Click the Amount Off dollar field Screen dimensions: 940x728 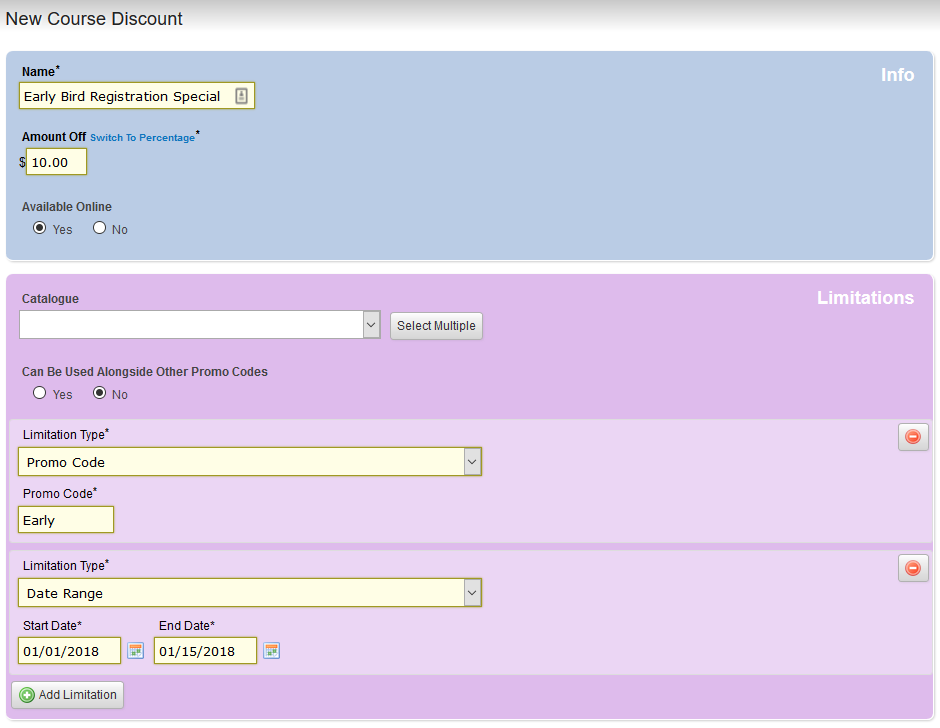[56, 162]
